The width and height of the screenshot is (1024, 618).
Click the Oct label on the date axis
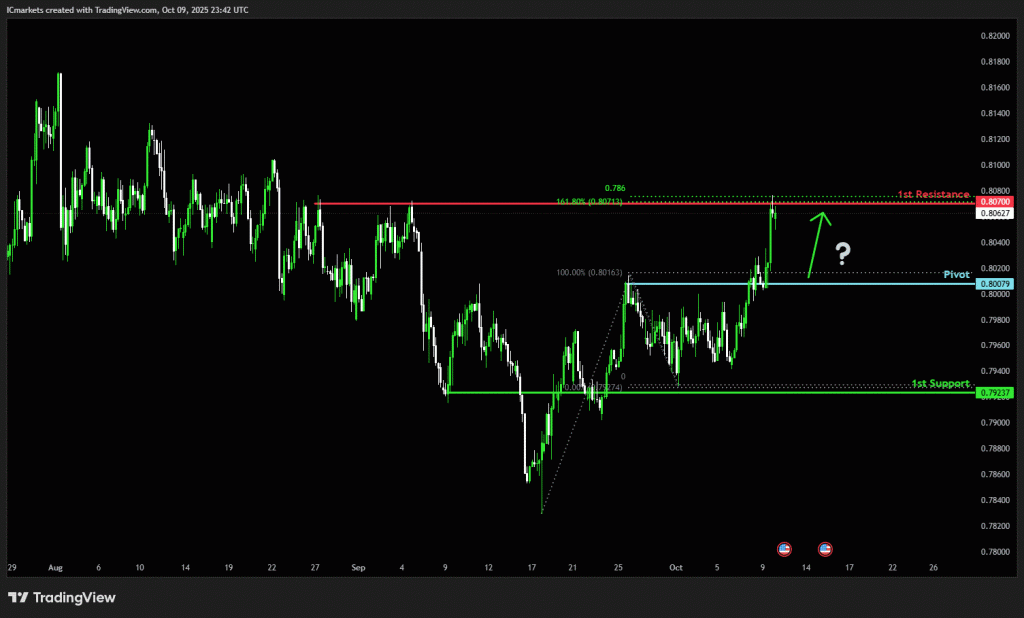click(675, 567)
